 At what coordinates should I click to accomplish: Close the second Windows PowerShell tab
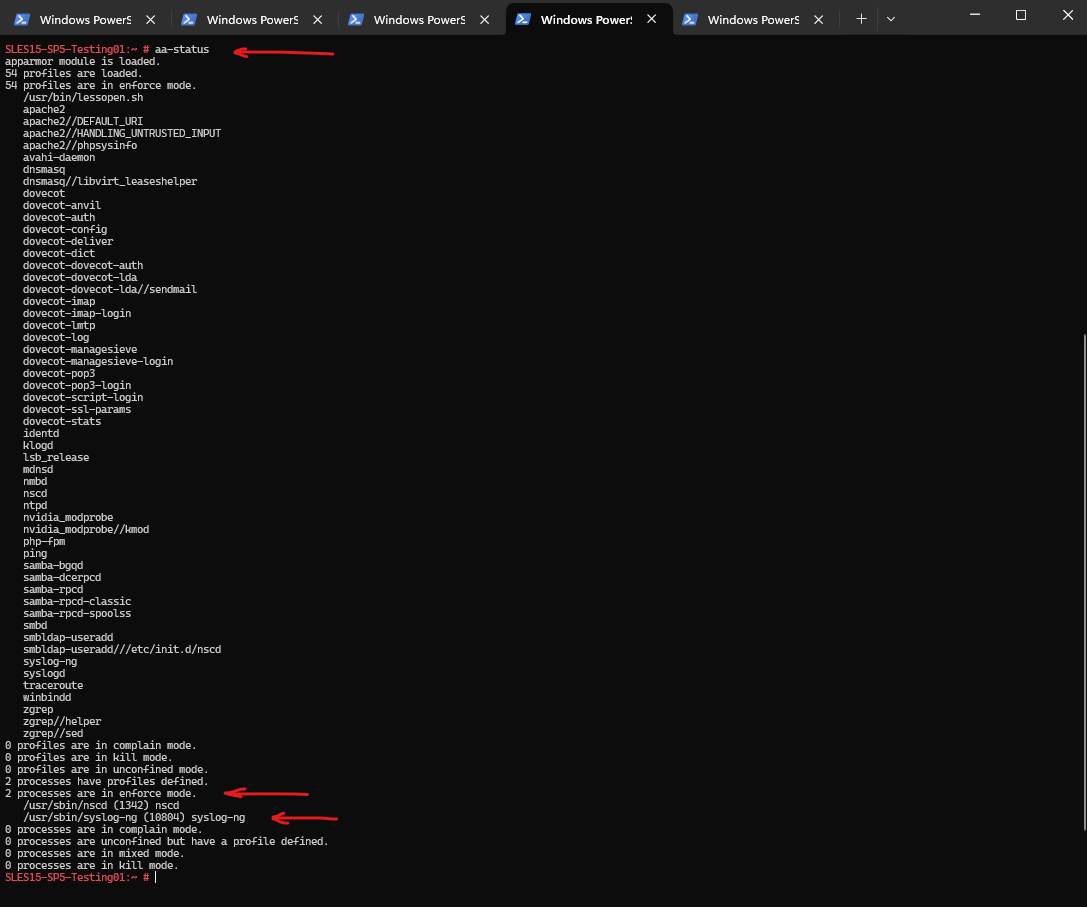pos(318,19)
